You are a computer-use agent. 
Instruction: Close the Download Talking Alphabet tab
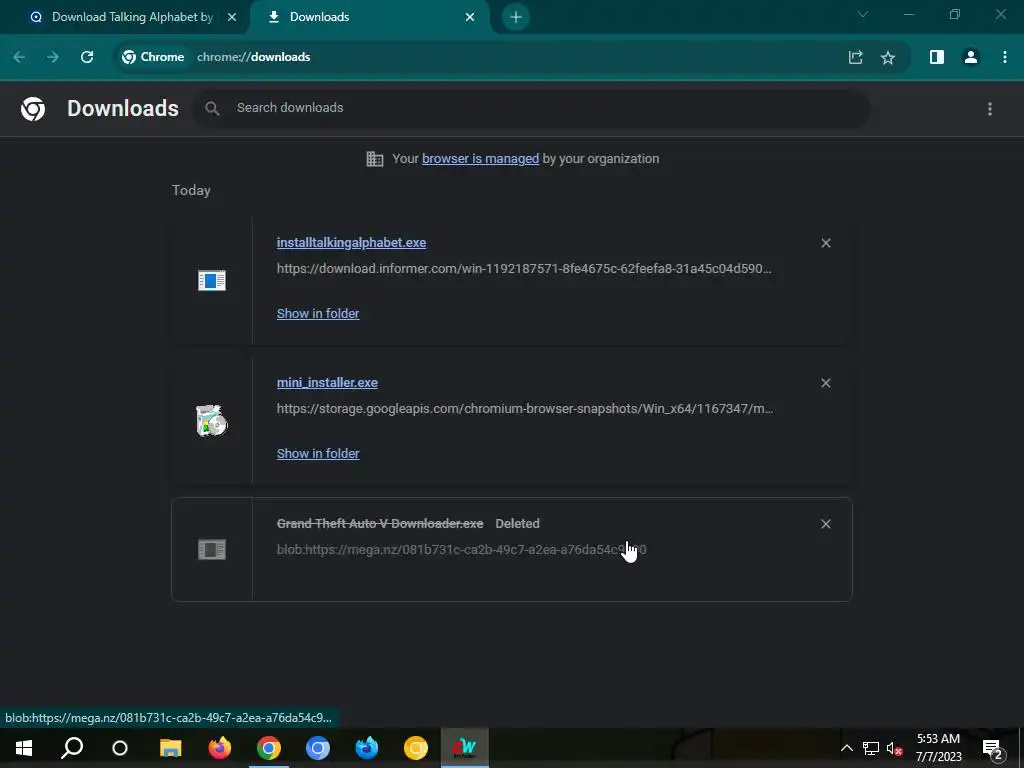click(x=232, y=17)
